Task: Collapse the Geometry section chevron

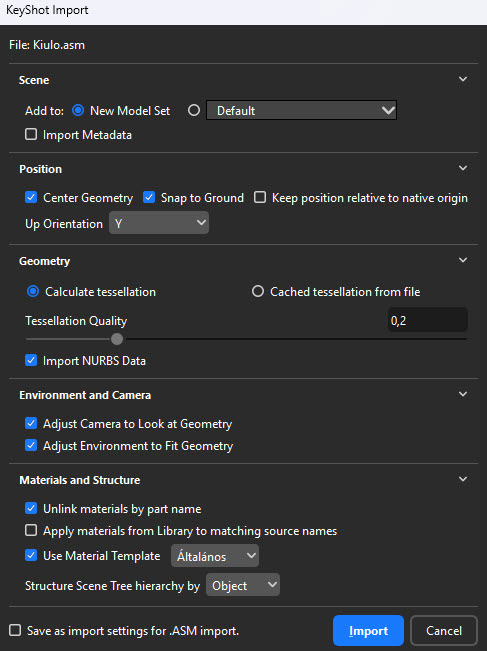Action: click(463, 260)
